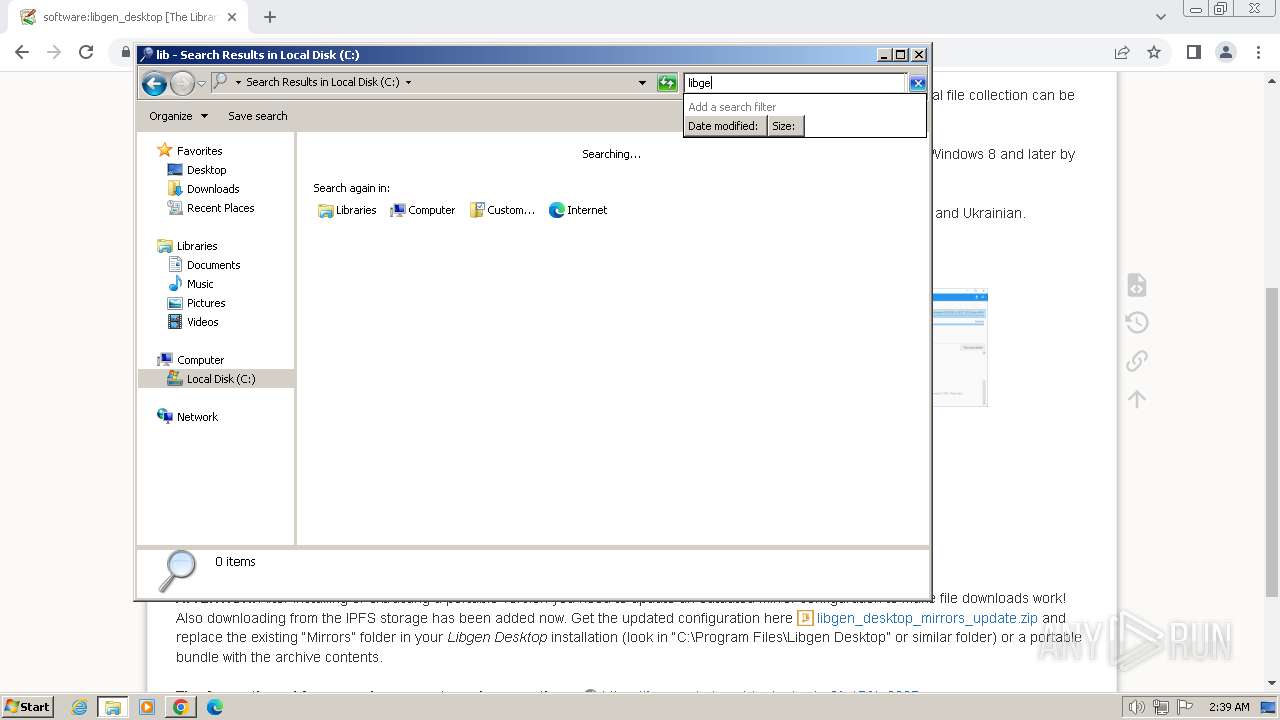Bookmark this page with star icon

(1154, 52)
